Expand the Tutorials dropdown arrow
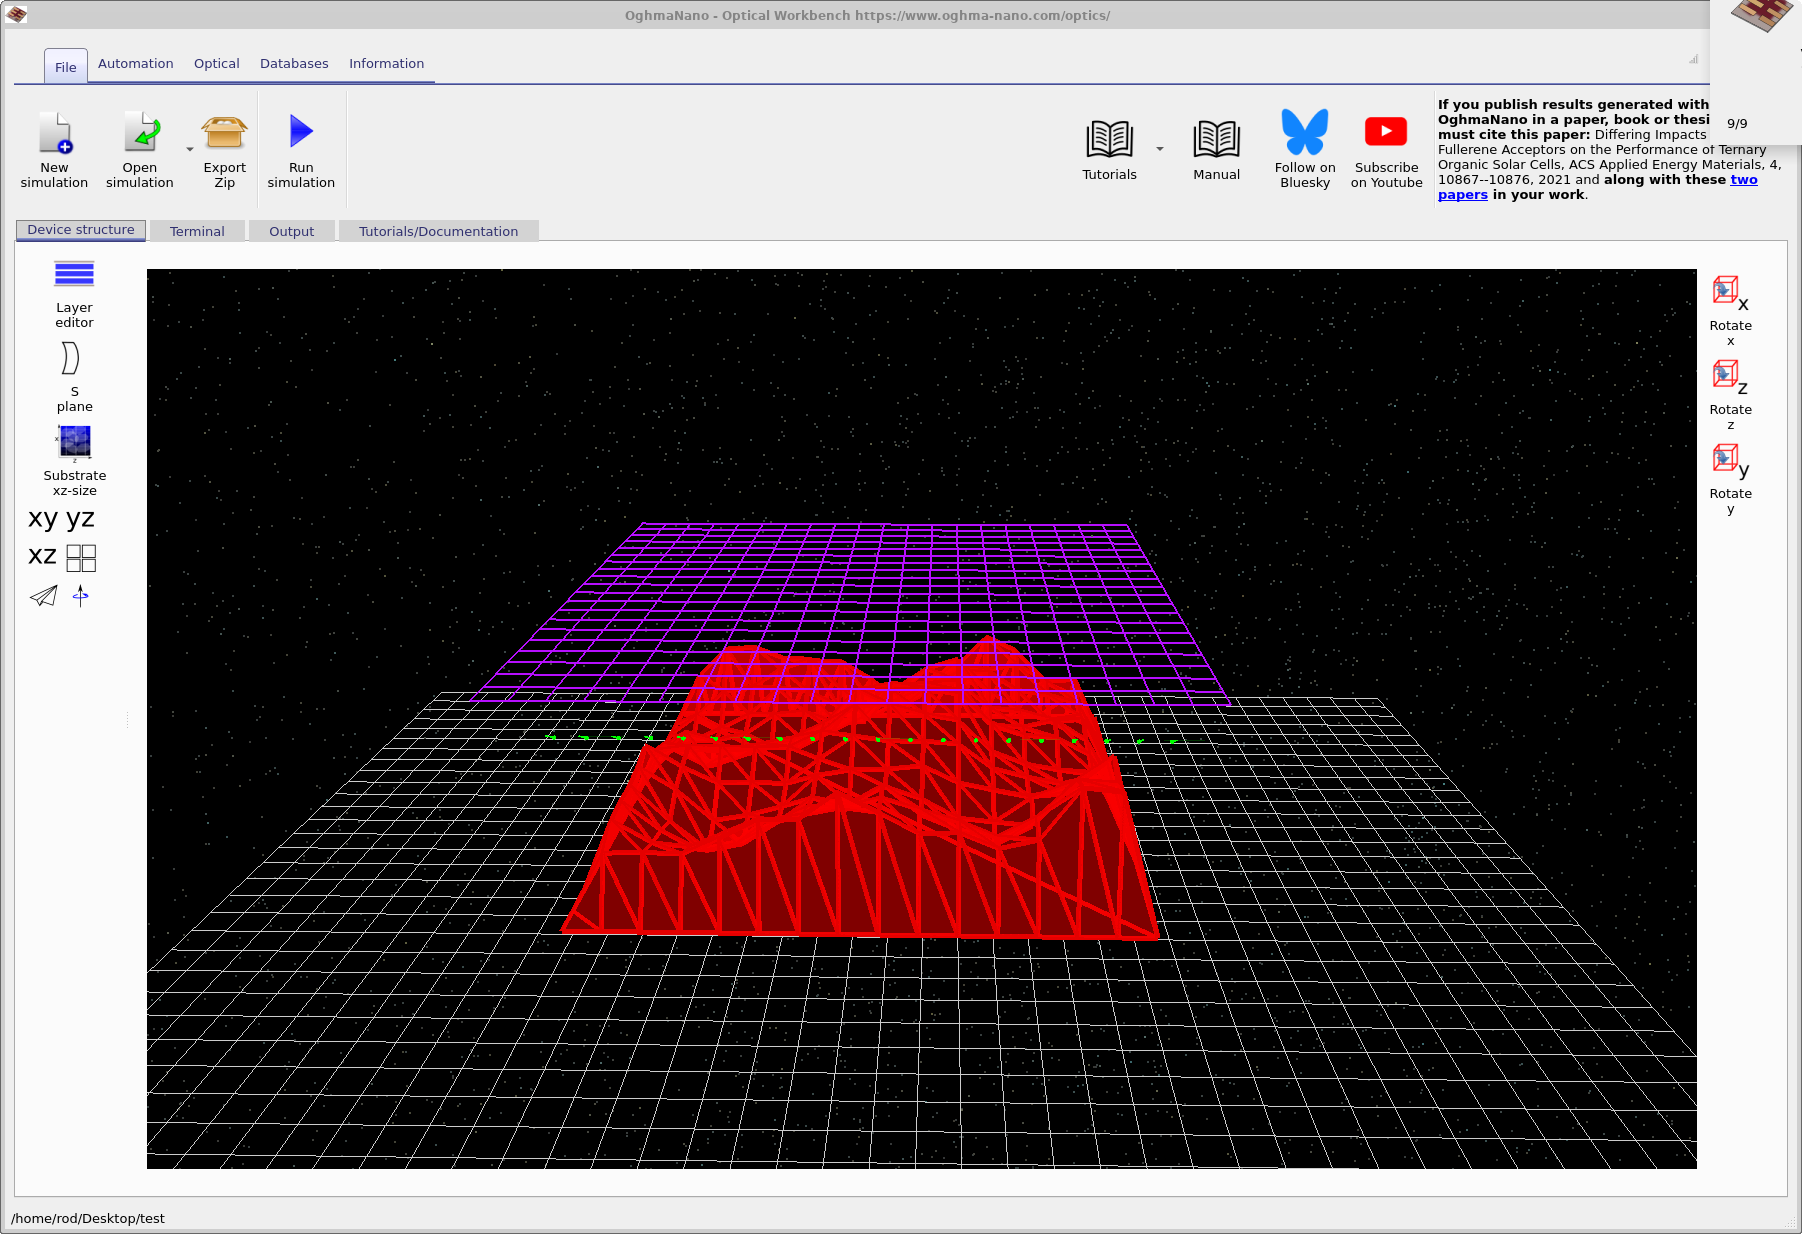1802x1234 pixels. [x=1159, y=147]
